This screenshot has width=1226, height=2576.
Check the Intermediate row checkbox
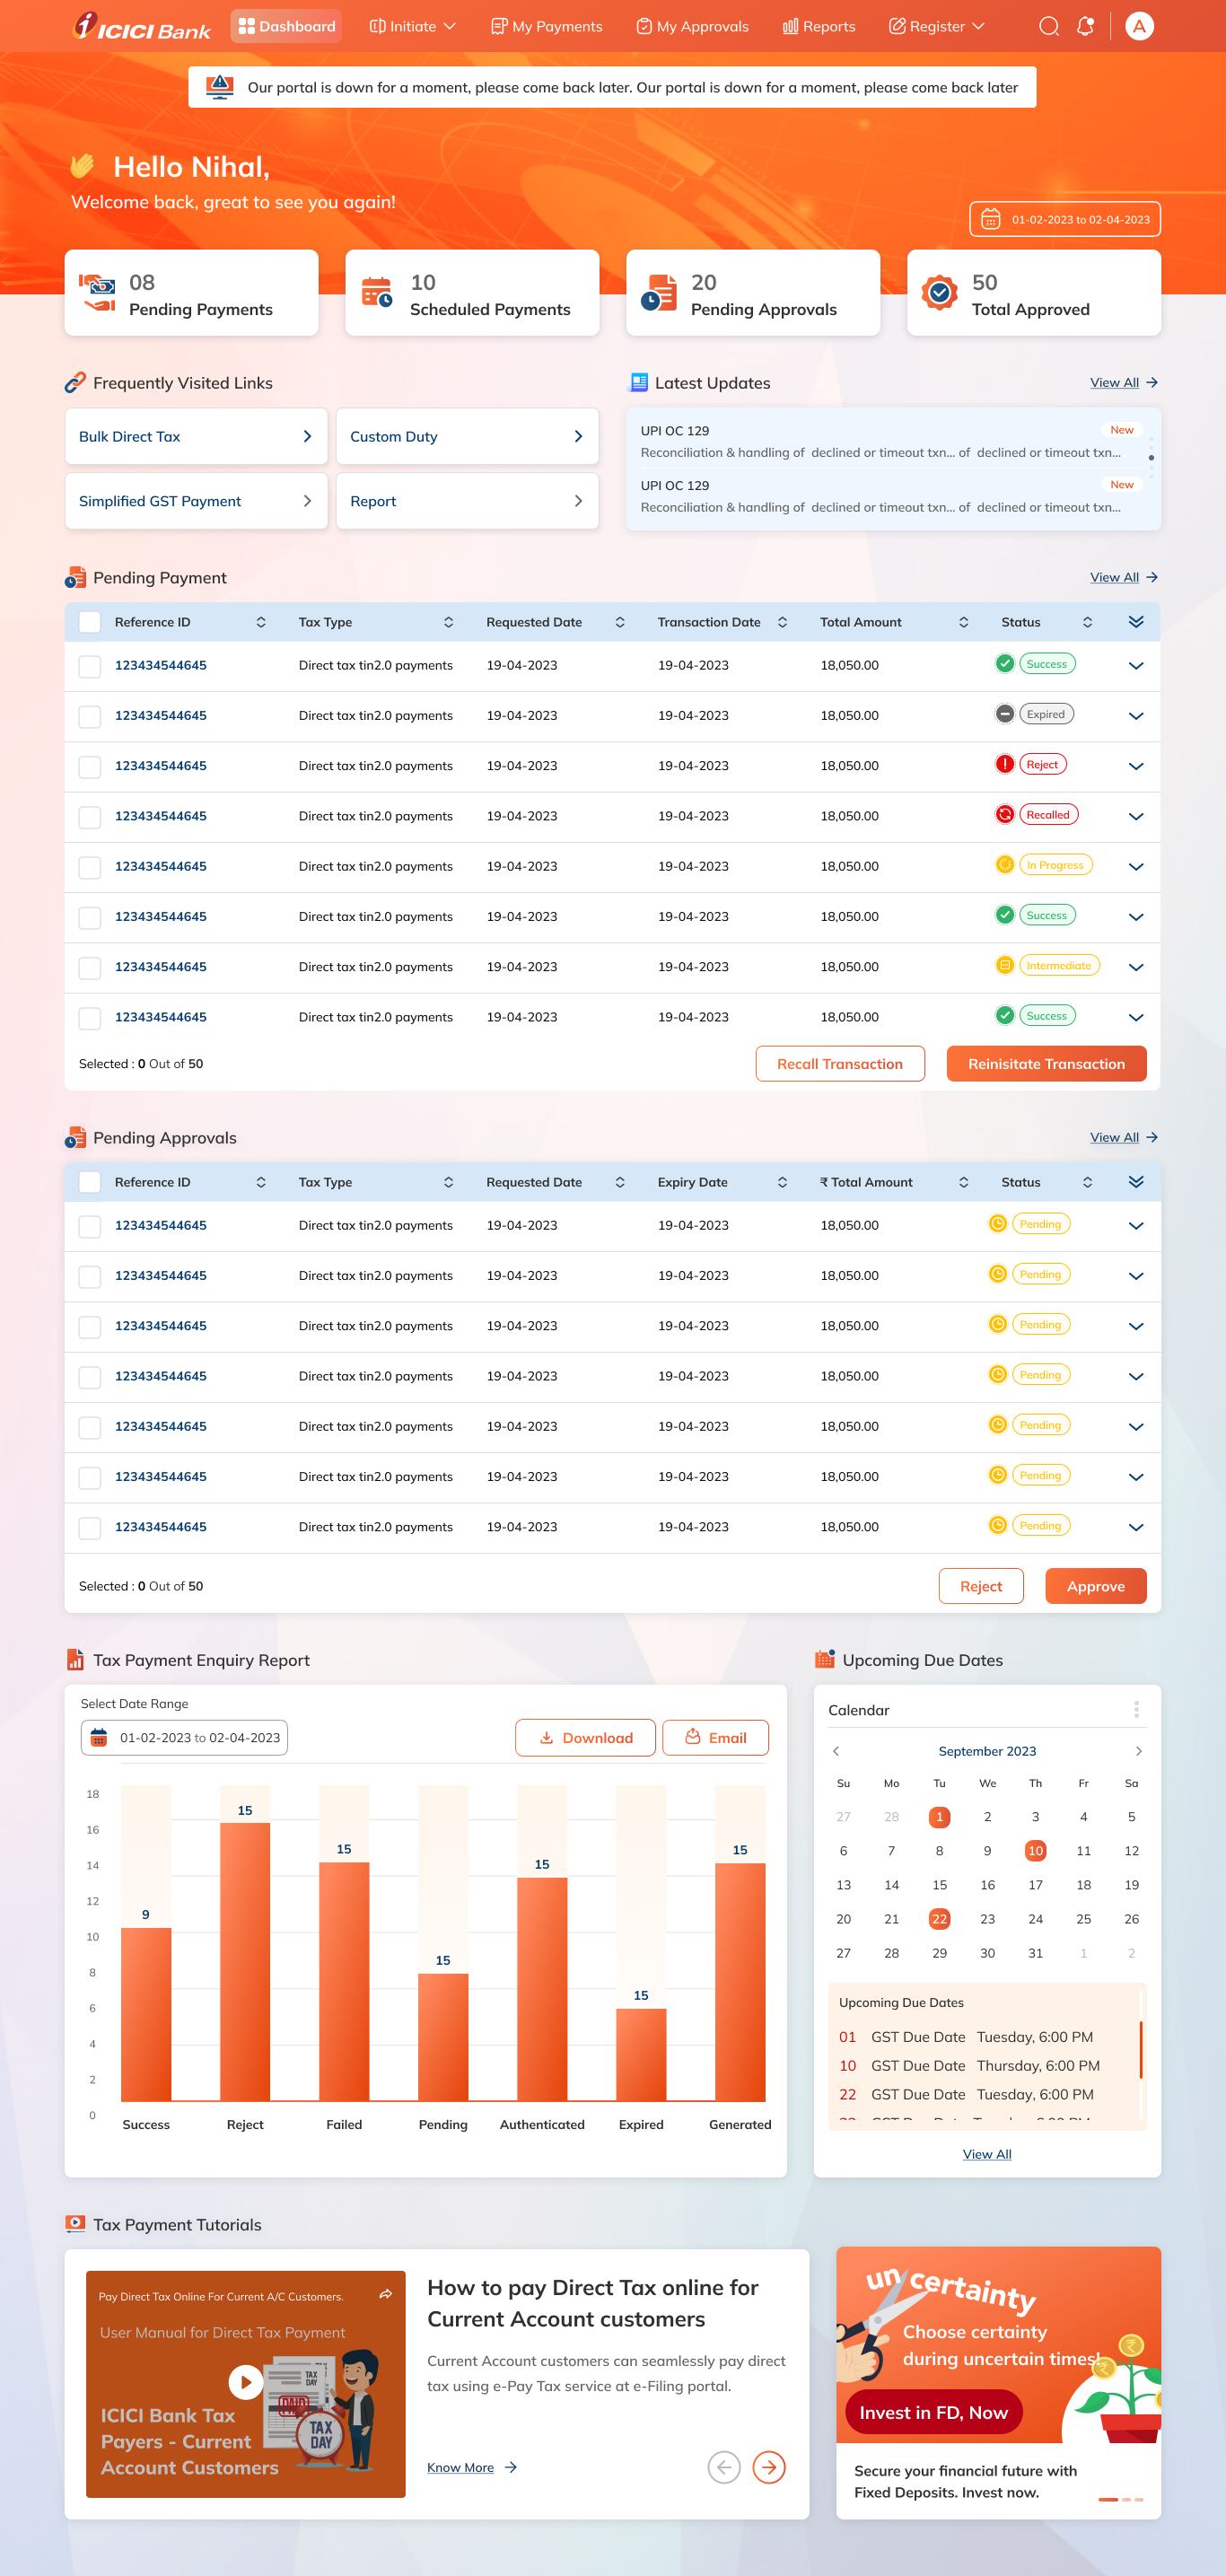90,967
